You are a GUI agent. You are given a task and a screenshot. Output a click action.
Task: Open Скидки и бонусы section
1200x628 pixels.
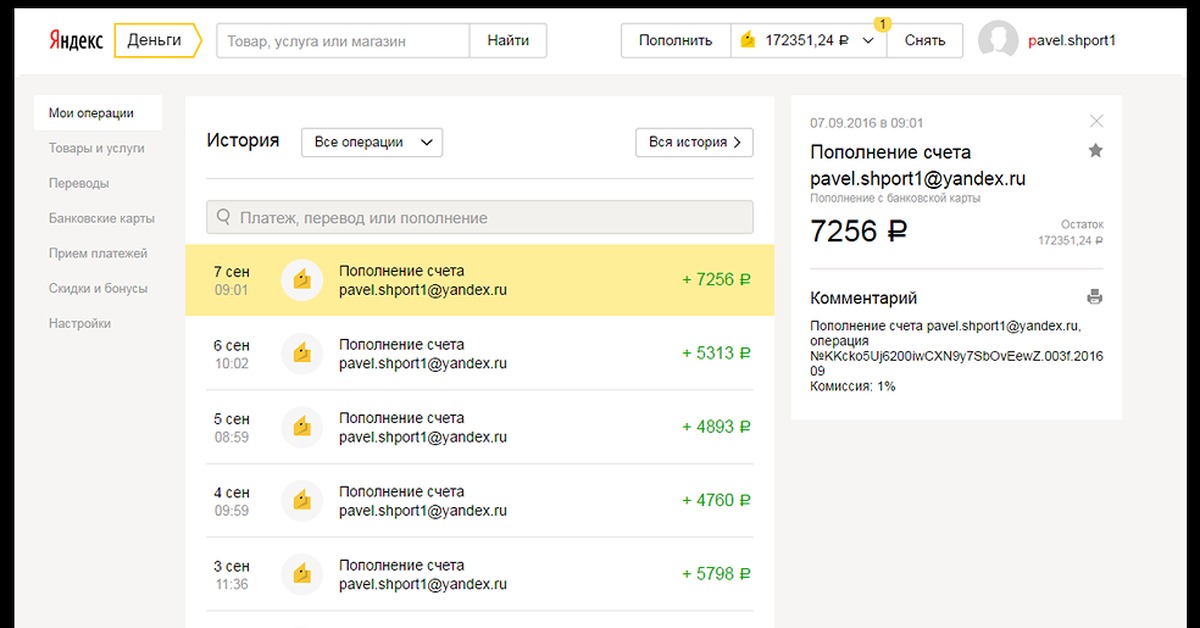click(98, 288)
